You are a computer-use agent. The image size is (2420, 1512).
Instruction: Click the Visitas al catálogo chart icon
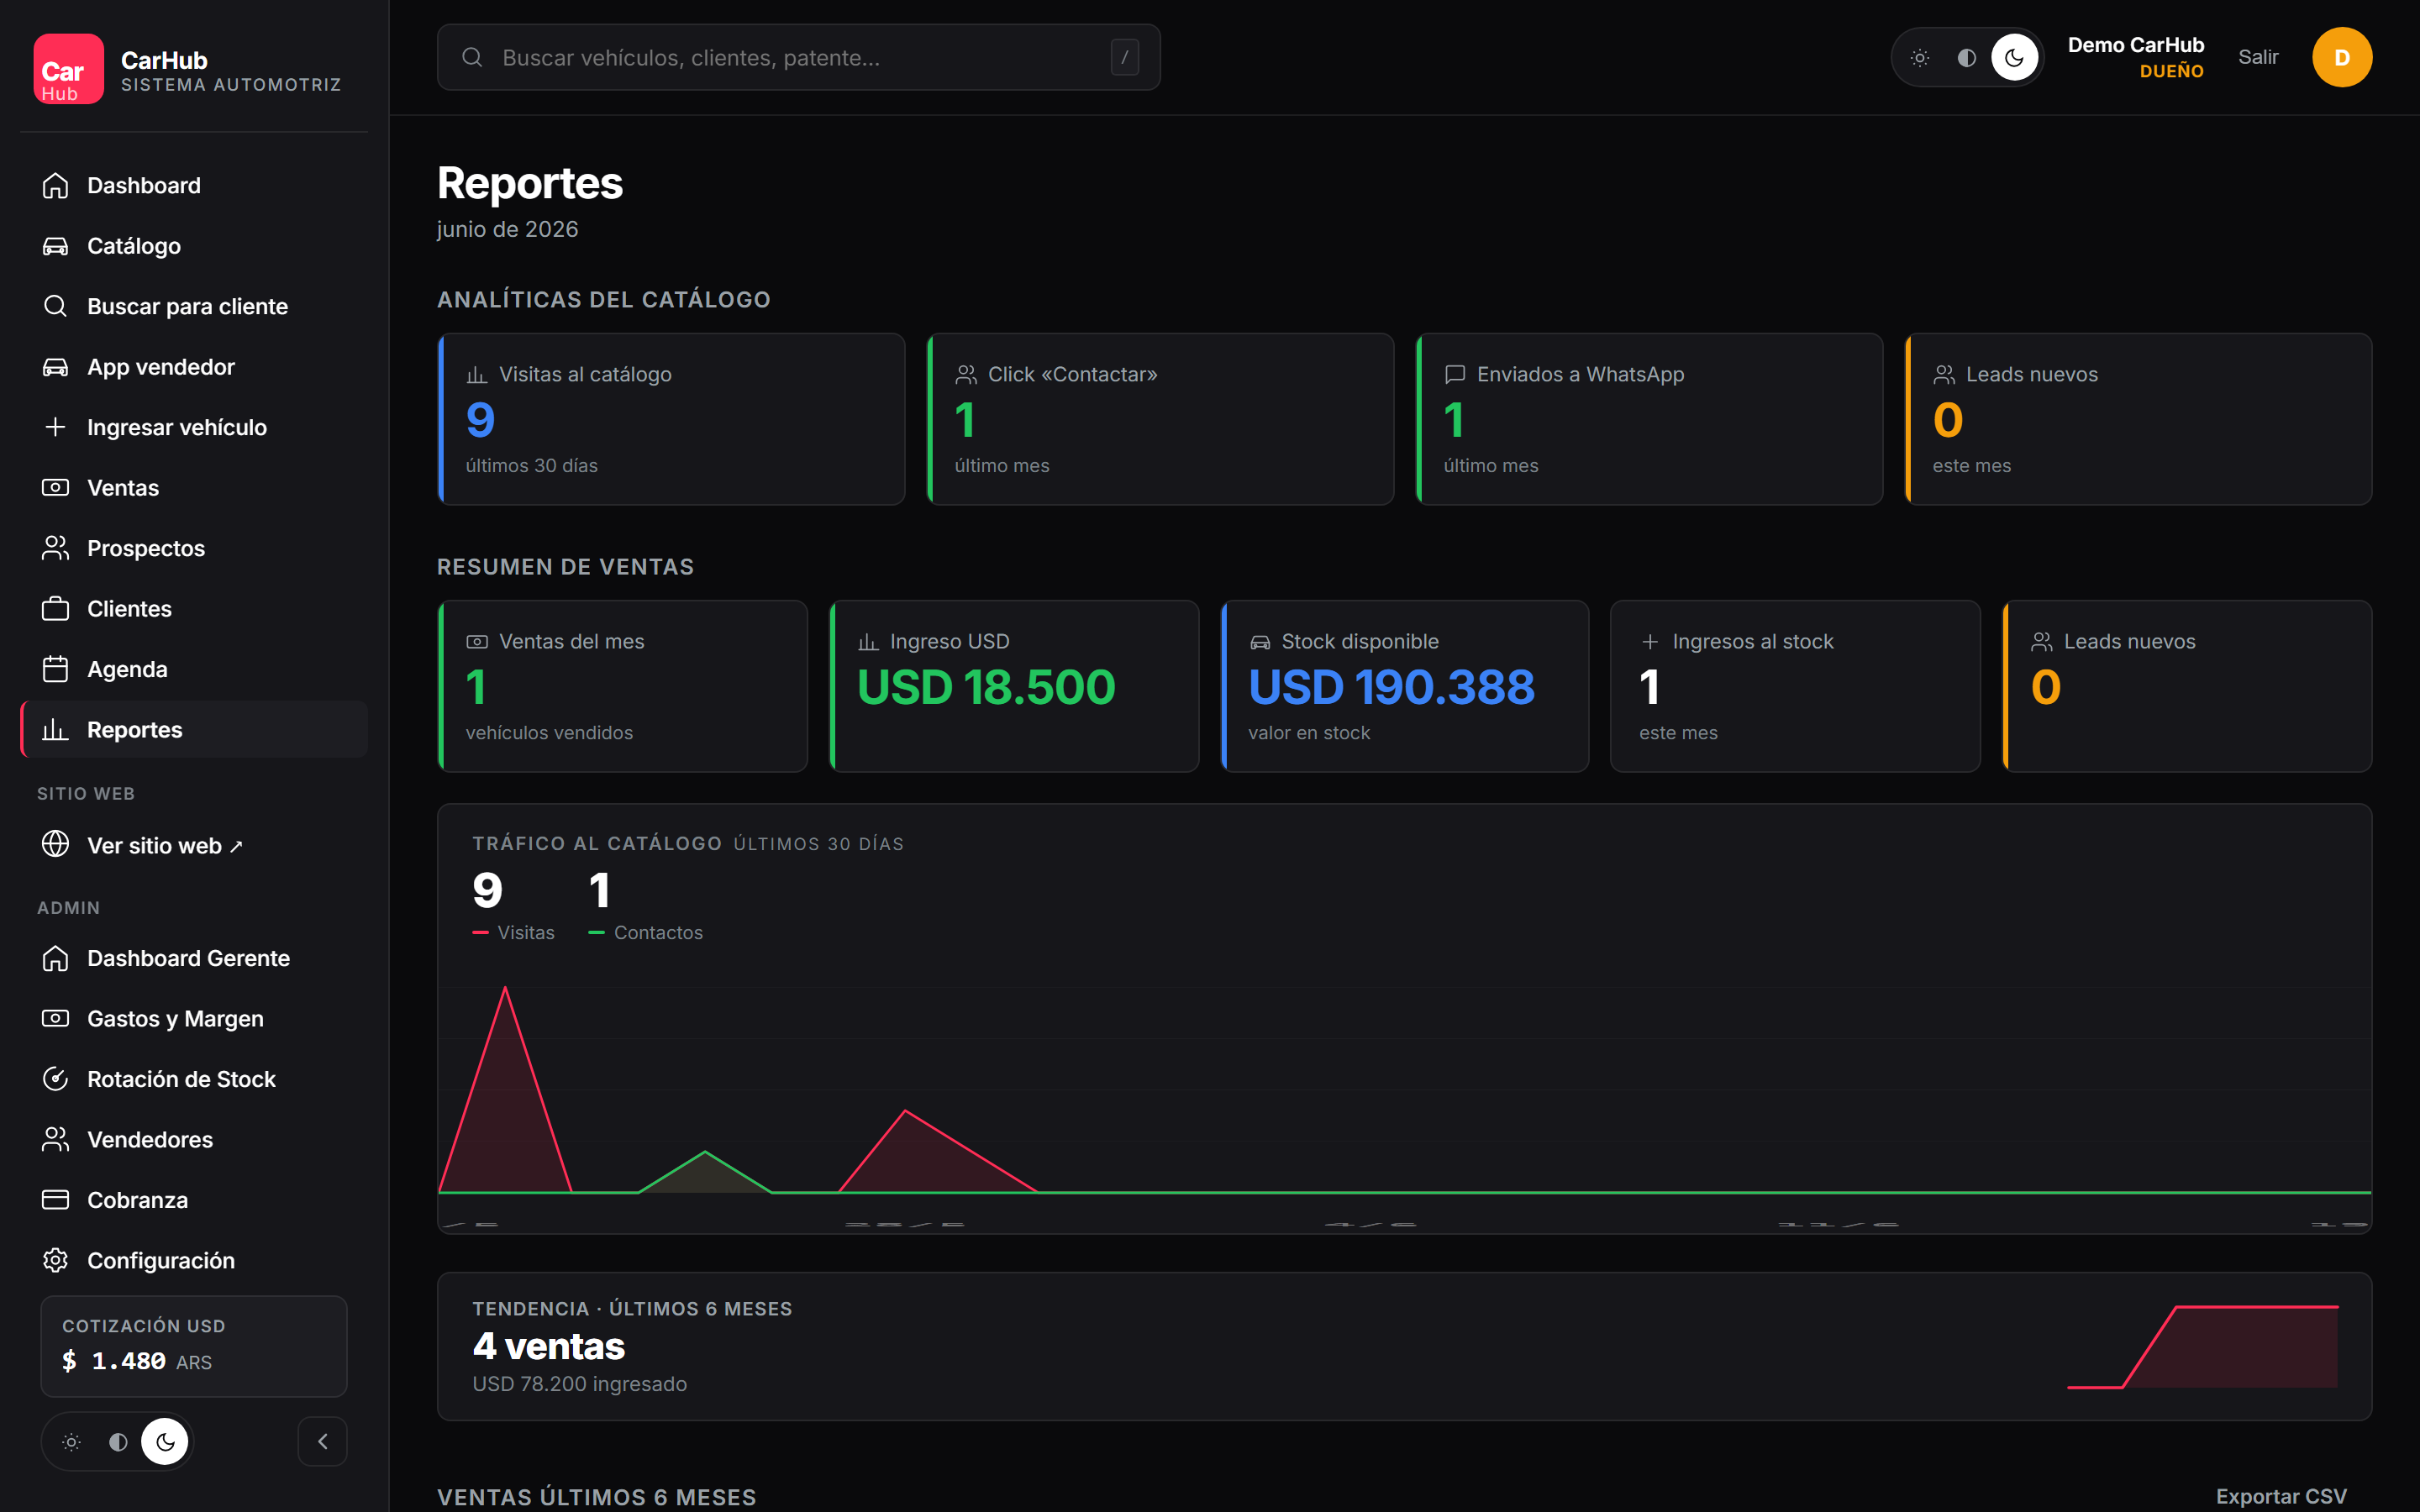477,375
